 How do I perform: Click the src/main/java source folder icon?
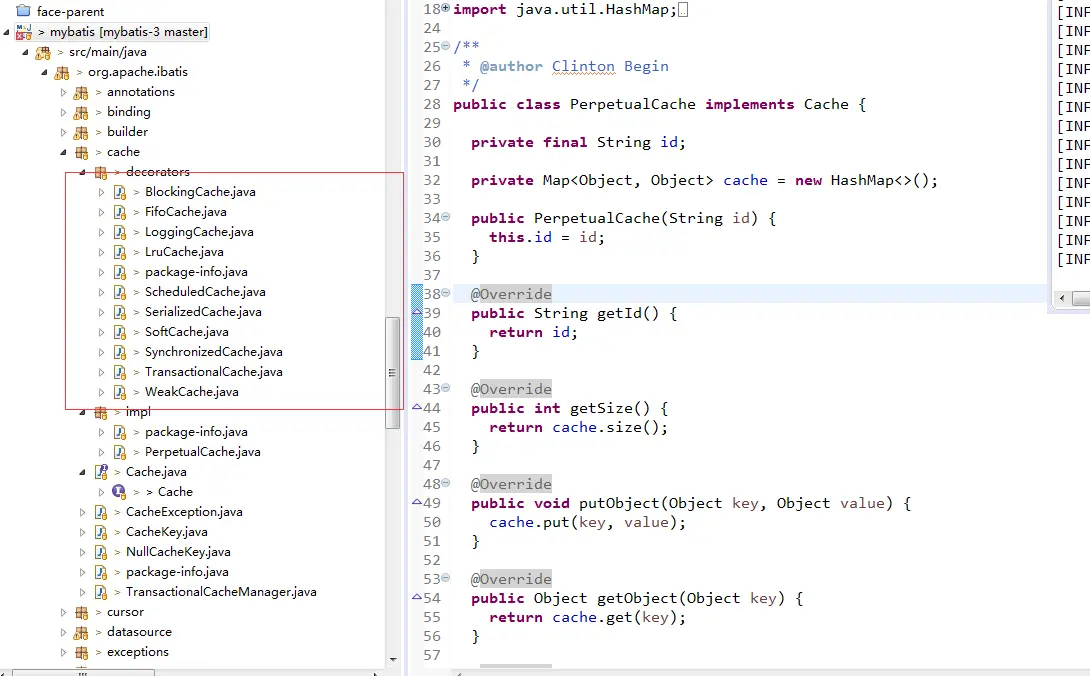[43, 52]
